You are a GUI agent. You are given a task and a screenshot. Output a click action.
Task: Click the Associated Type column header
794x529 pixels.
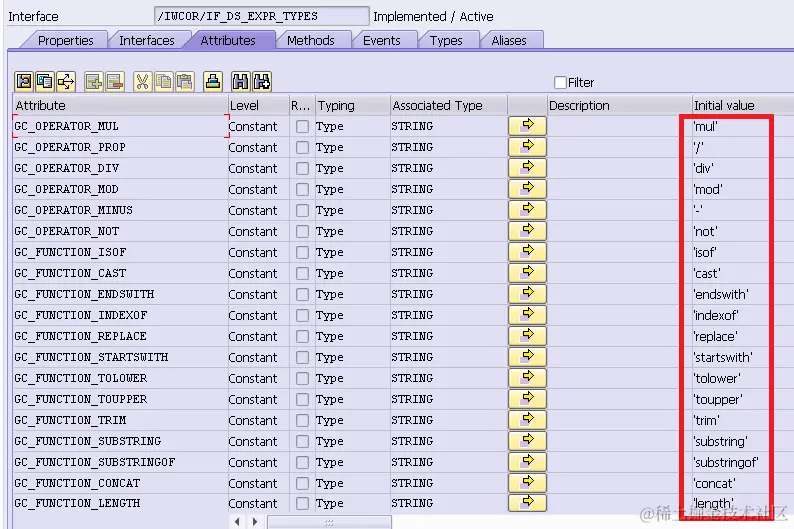pos(449,105)
